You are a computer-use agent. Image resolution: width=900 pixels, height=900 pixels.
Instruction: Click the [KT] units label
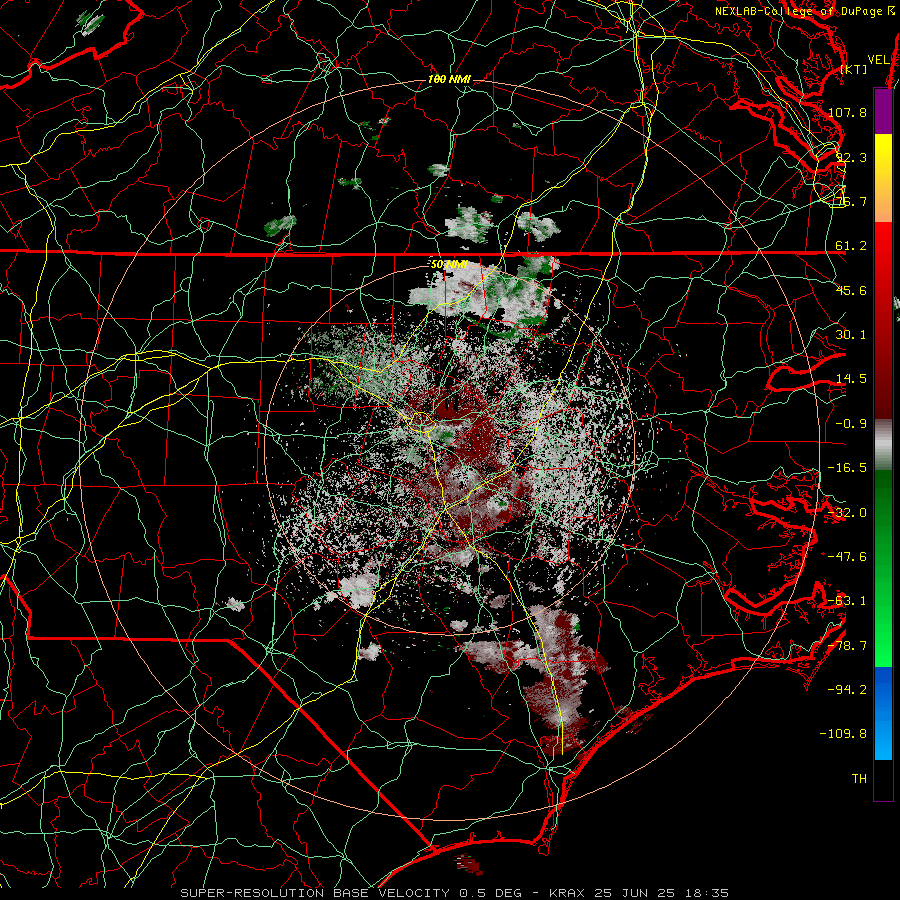click(x=854, y=69)
